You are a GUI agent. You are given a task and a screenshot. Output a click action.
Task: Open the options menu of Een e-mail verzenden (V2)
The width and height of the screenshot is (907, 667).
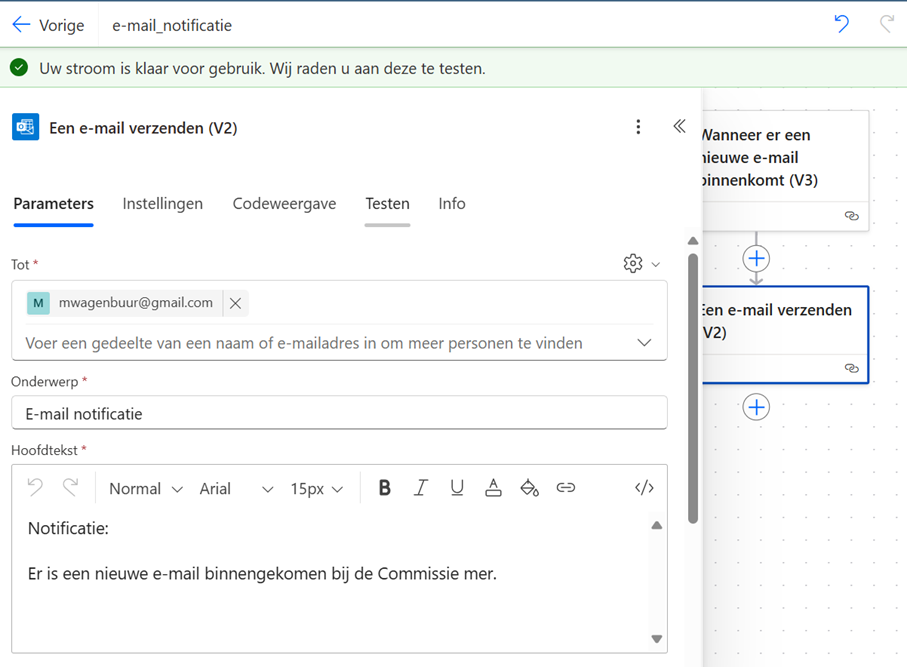click(638, 127)
